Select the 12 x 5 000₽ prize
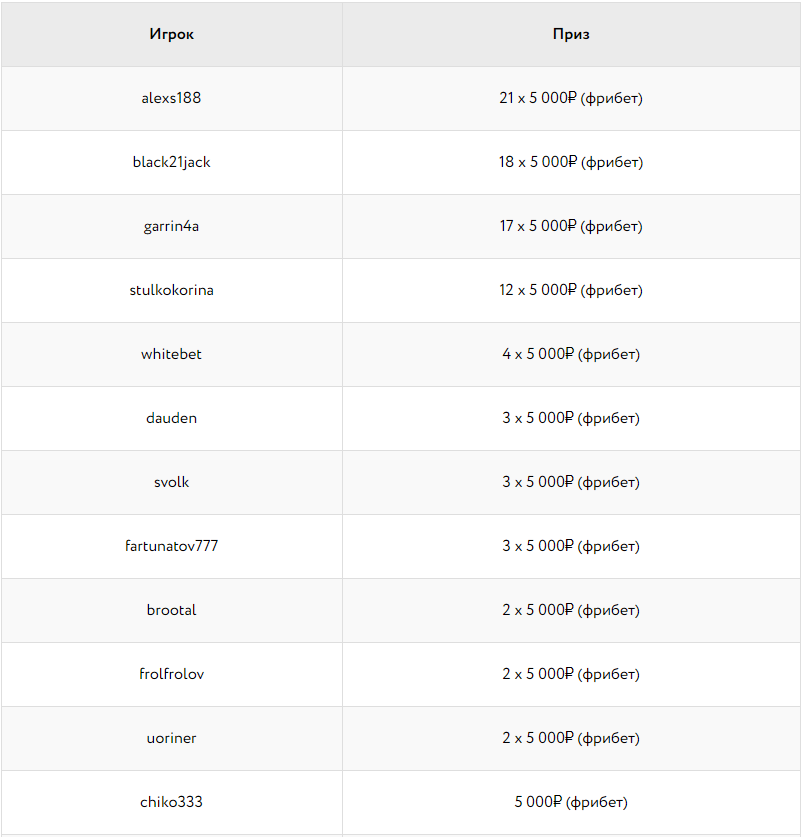 tap(571, 290)
